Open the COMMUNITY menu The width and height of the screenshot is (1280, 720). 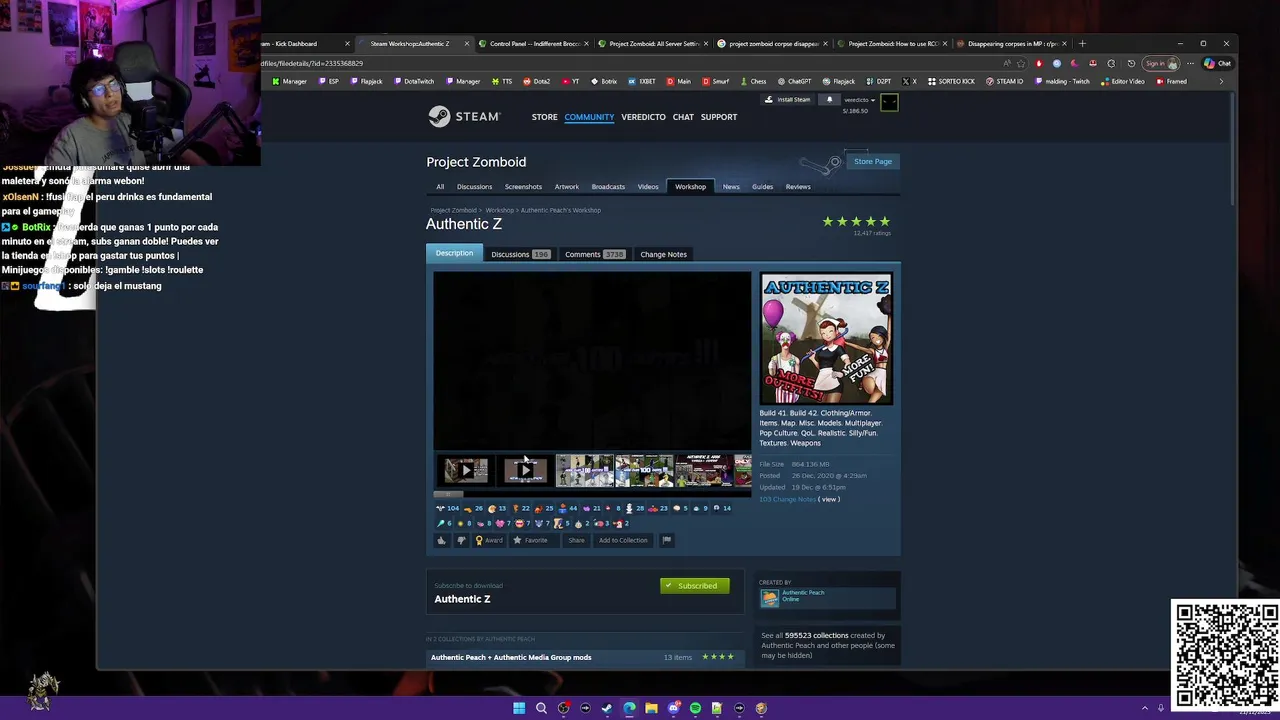589,117
